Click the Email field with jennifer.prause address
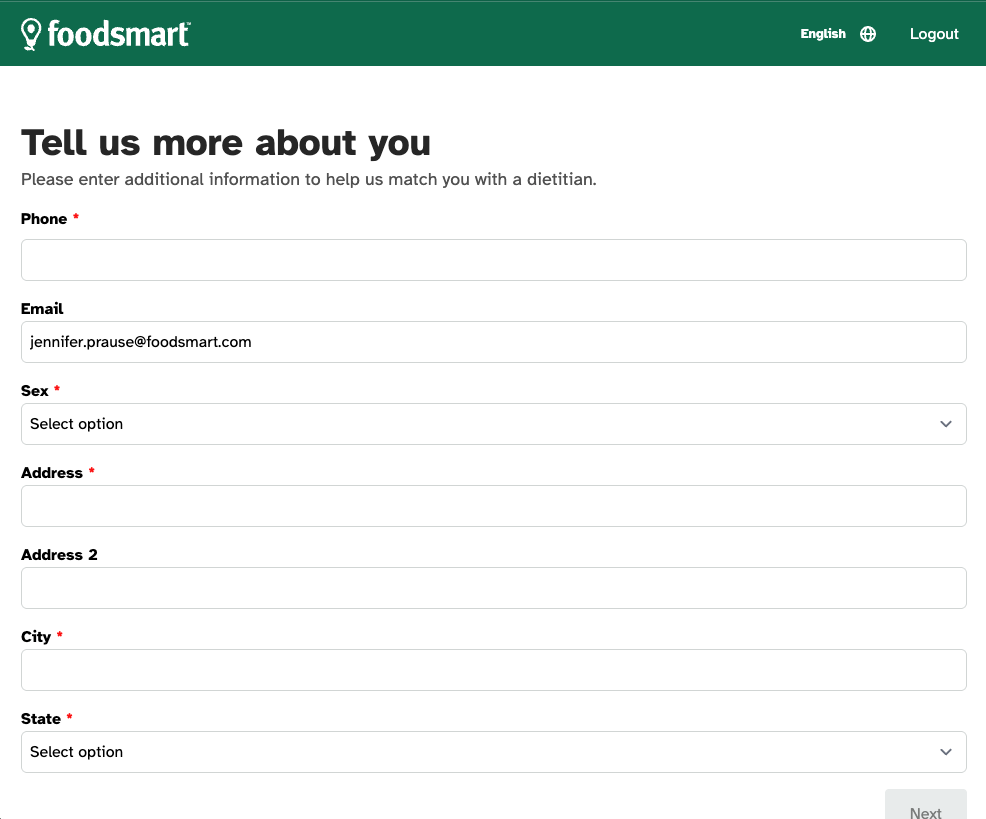Image resolution: width=986 pixels, height=819 pixels. (494, 342)
